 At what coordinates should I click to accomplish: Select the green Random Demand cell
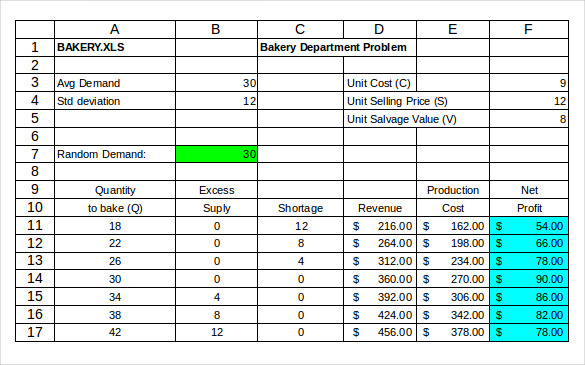click(216, 154)
